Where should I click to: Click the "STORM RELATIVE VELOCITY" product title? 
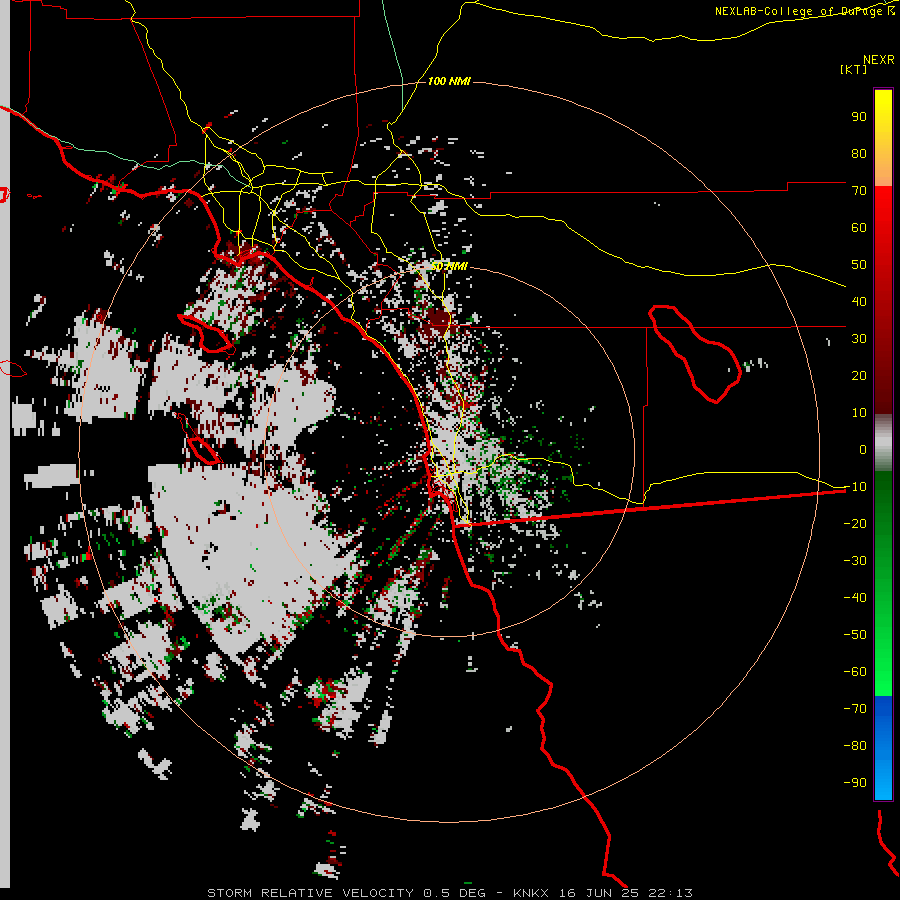point(310,893)
